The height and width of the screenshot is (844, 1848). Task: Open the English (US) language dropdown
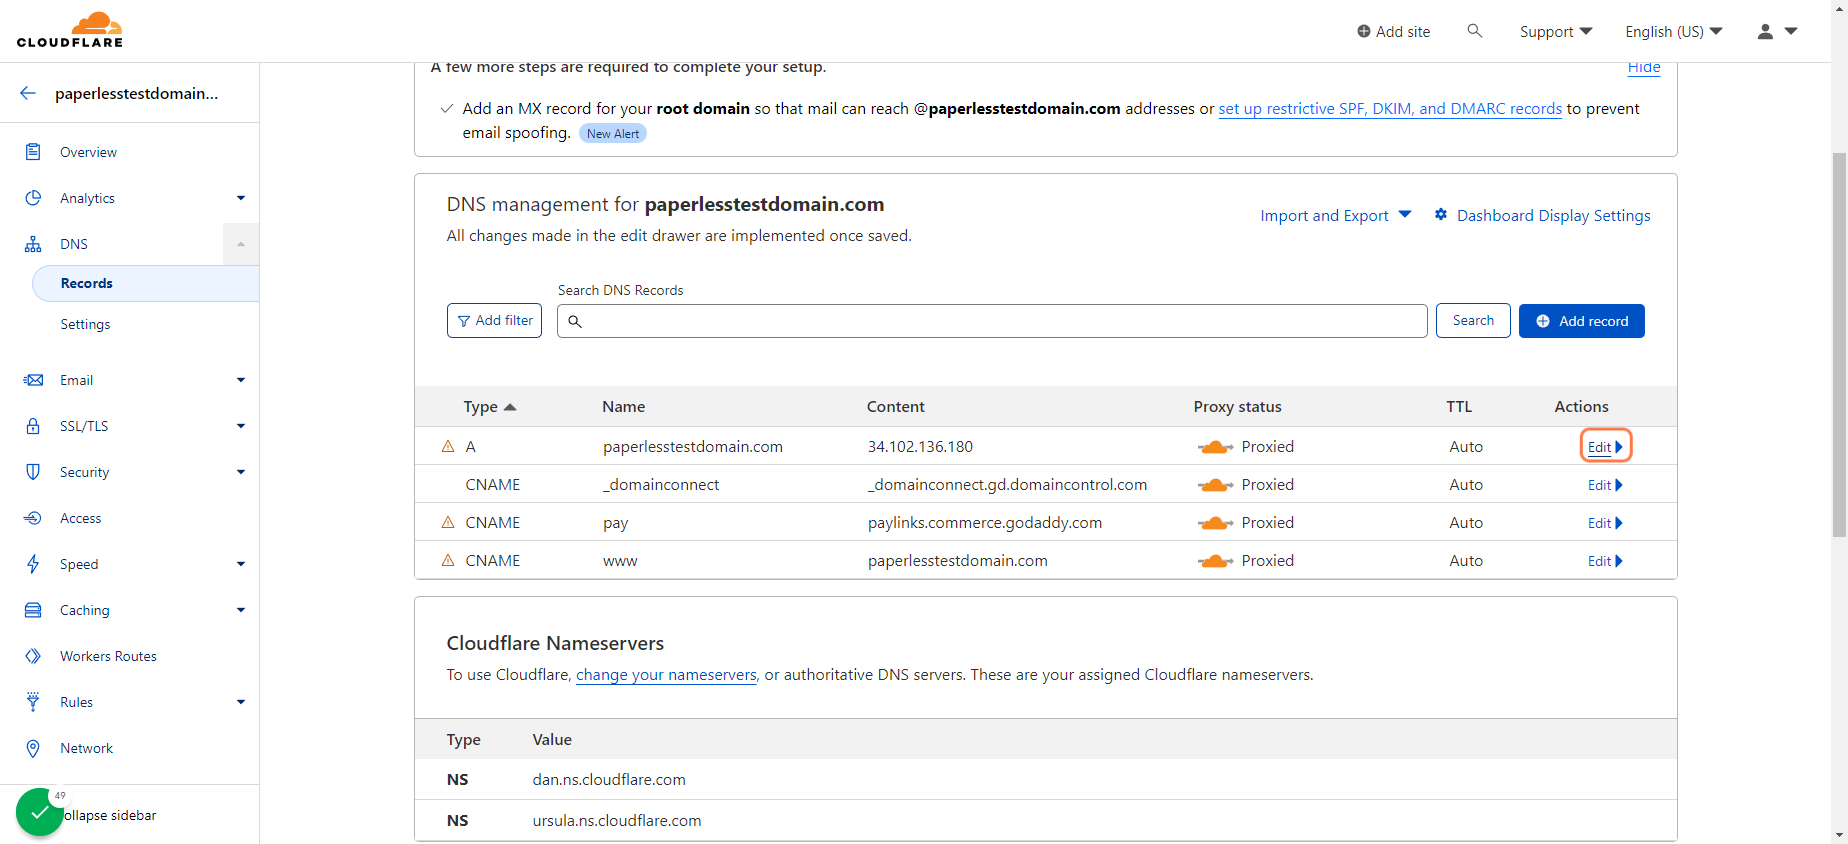(1674, 32)
